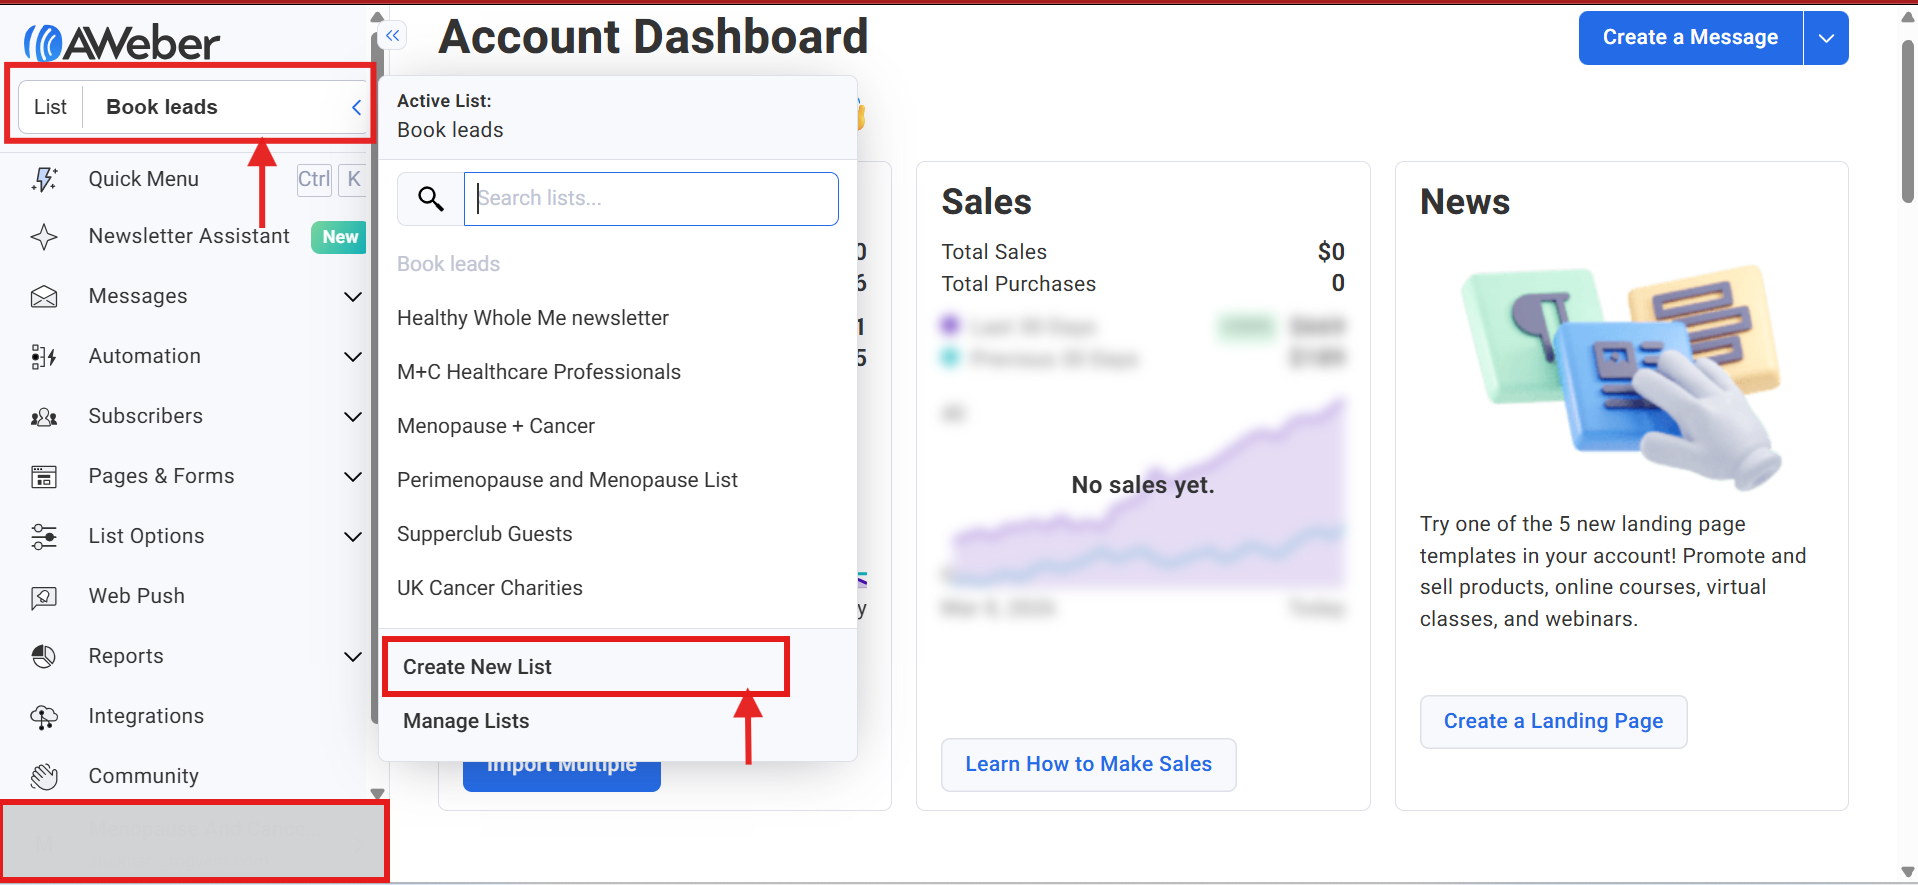
Task: Open Subscribers menu label
Action: tap(145, 416)
